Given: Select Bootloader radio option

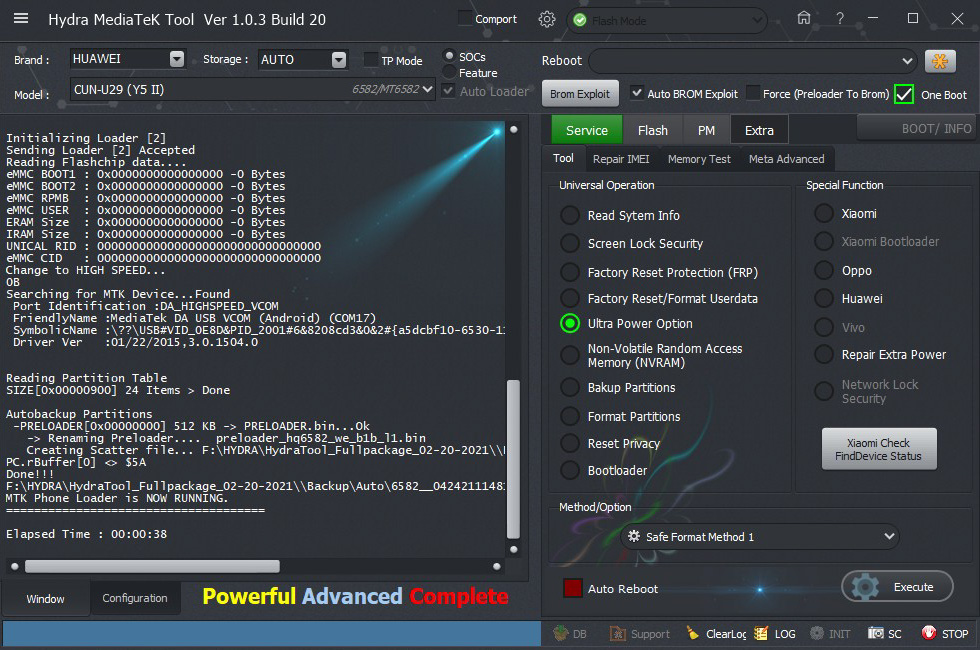Looking at the screenshot, I should click(569, 470).
